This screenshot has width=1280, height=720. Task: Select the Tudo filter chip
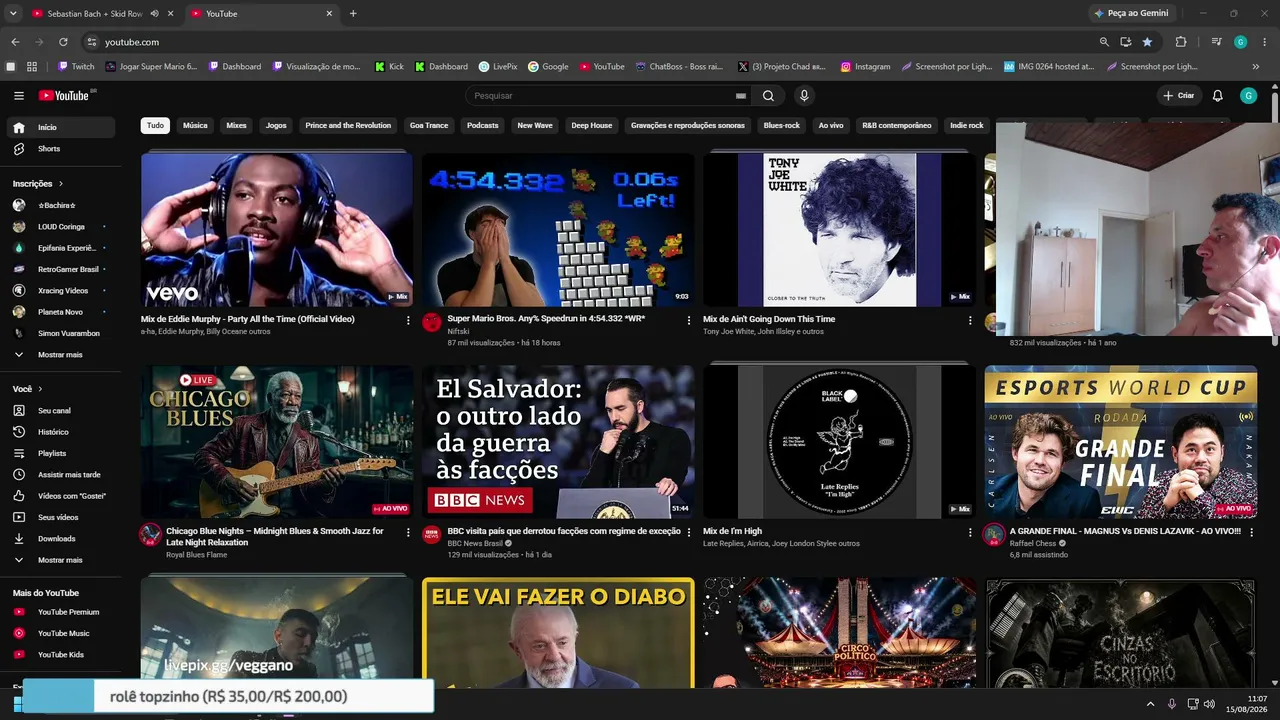pyautogui.click(x=155, y=126)
